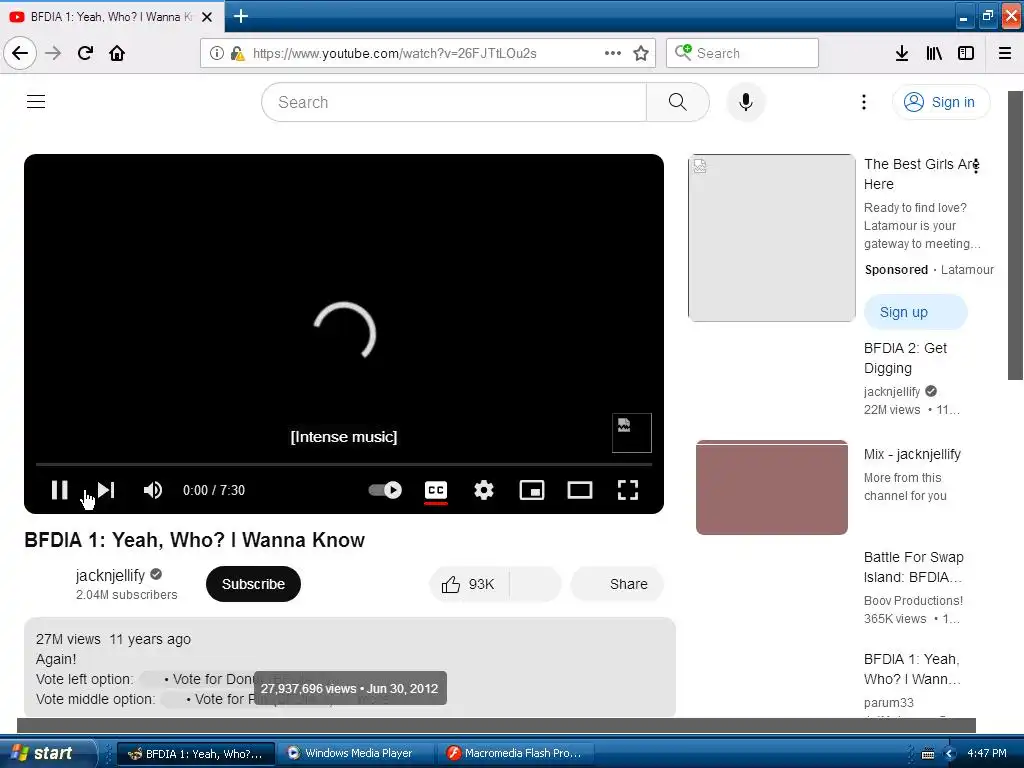The image size is (1024, 768).
Task: Subscribe to jacknjellify channel
Action: click(253, 584)
